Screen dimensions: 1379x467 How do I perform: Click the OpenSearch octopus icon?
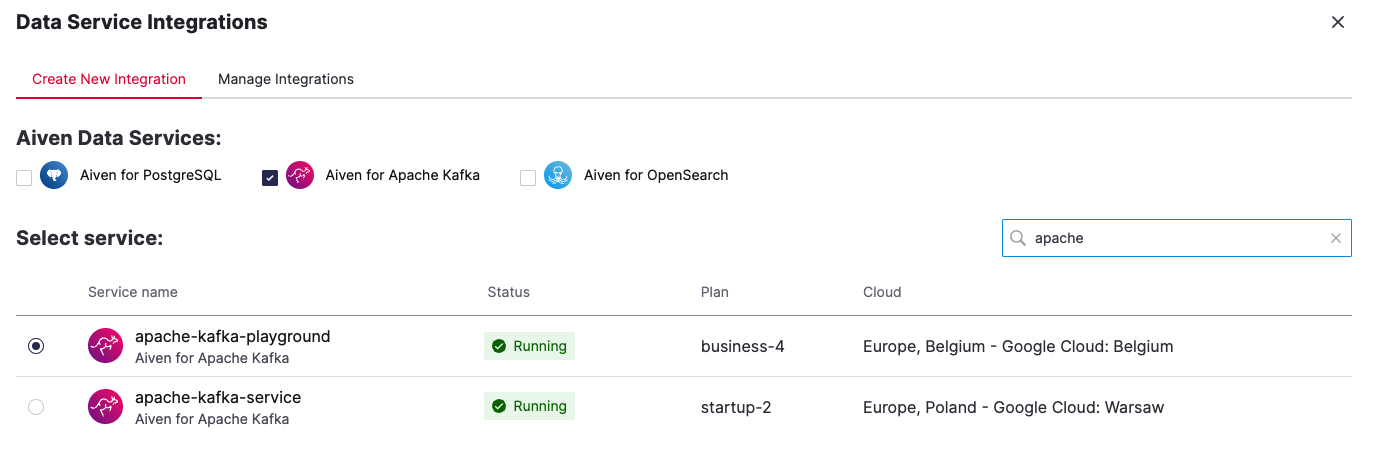pyautogui.click(x=558, y=176)
